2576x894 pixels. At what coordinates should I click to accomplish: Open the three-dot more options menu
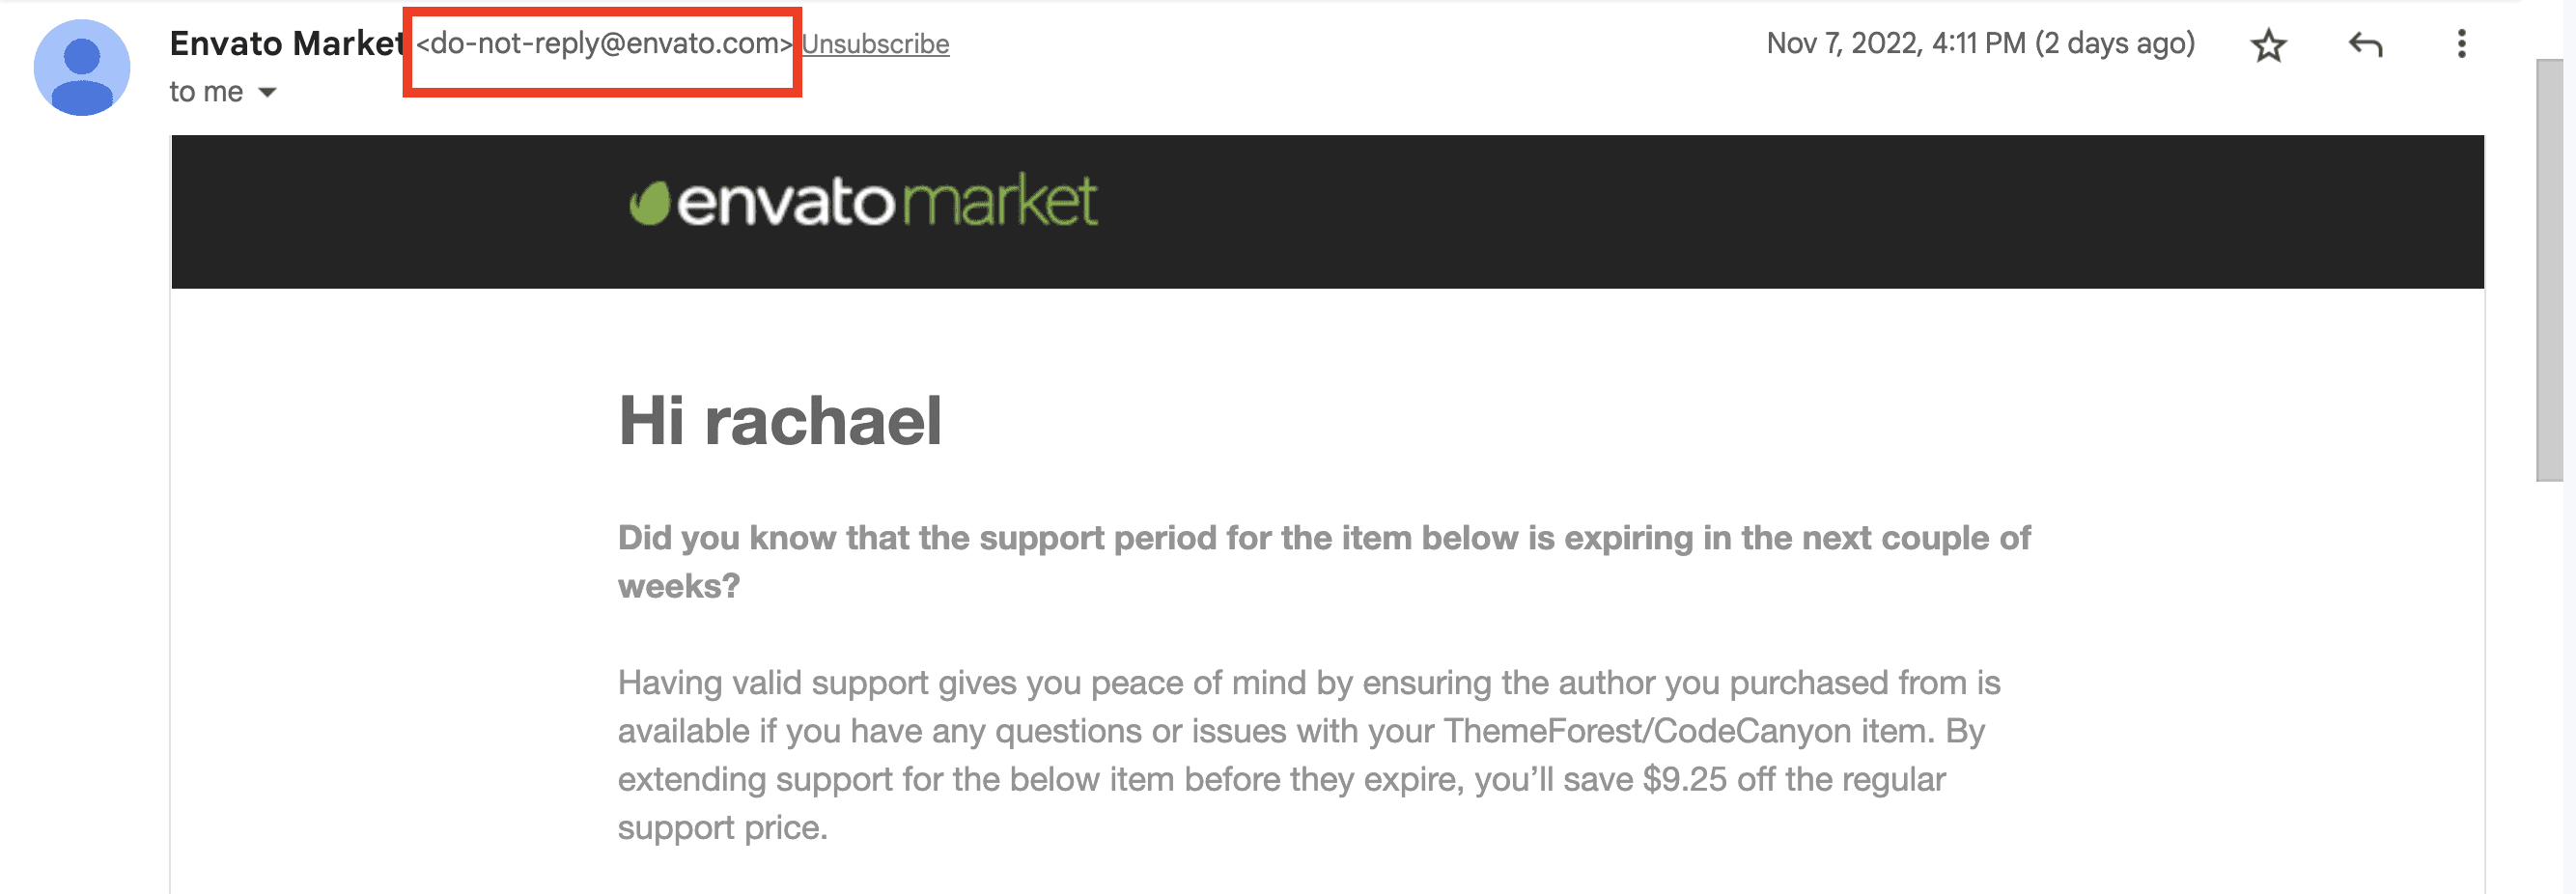coord(2461,44)
